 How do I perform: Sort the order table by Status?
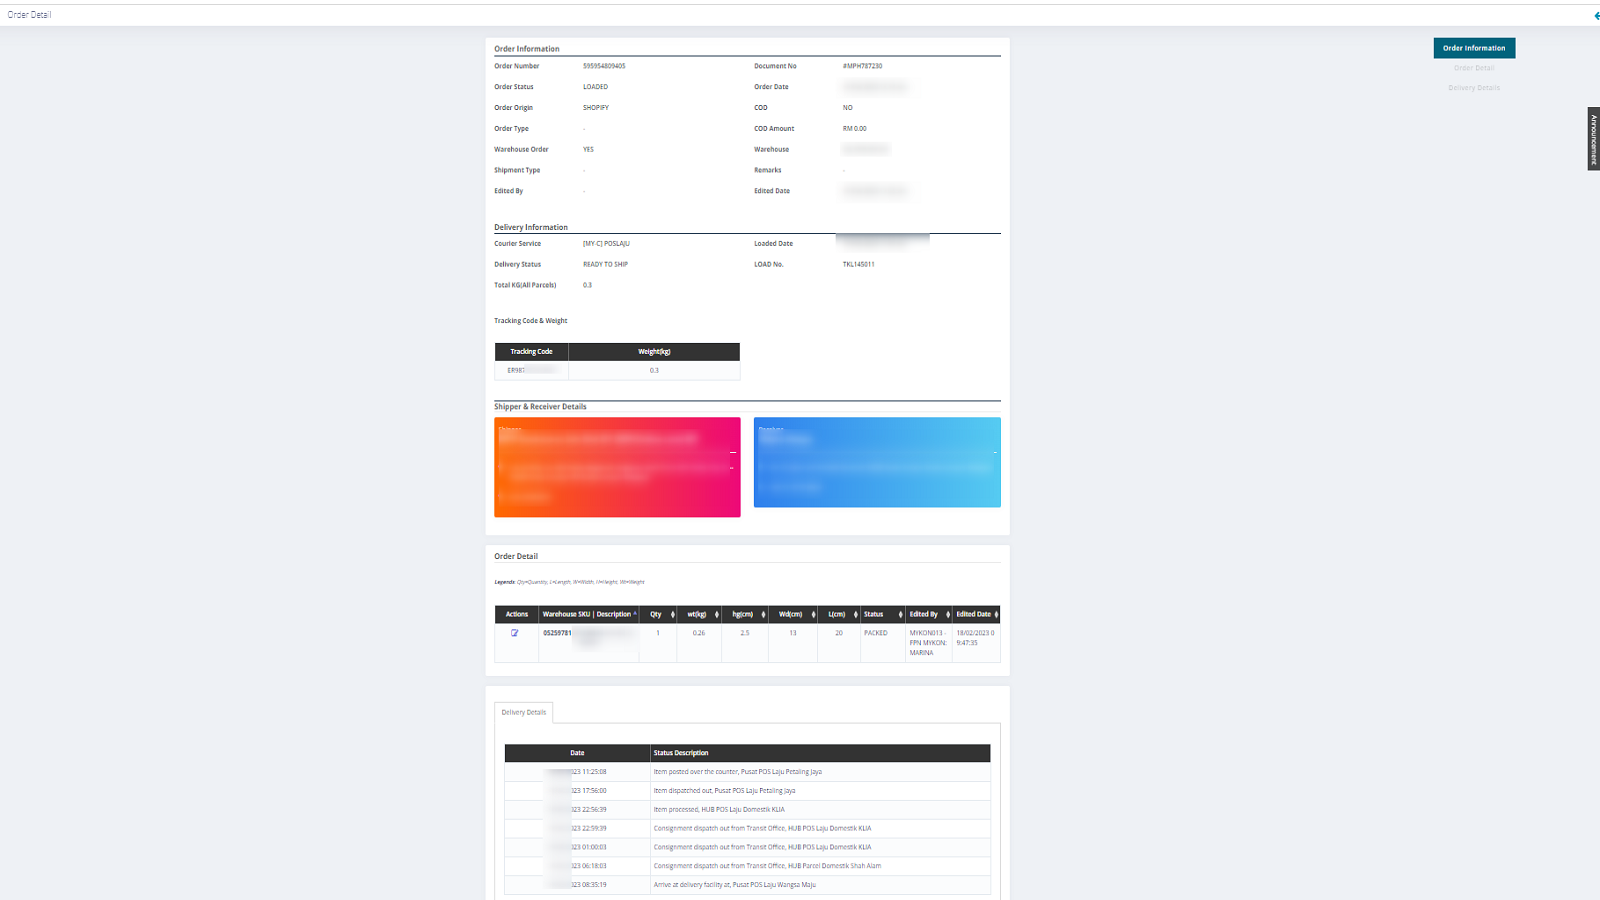point(882,614)
